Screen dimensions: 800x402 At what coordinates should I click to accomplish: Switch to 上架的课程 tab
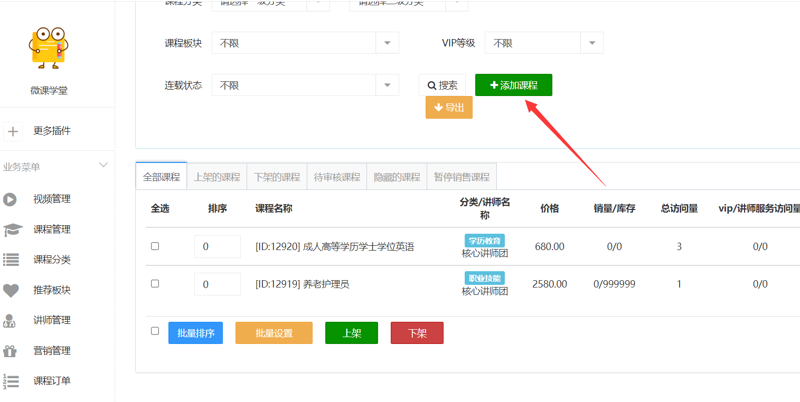[217, 177]
